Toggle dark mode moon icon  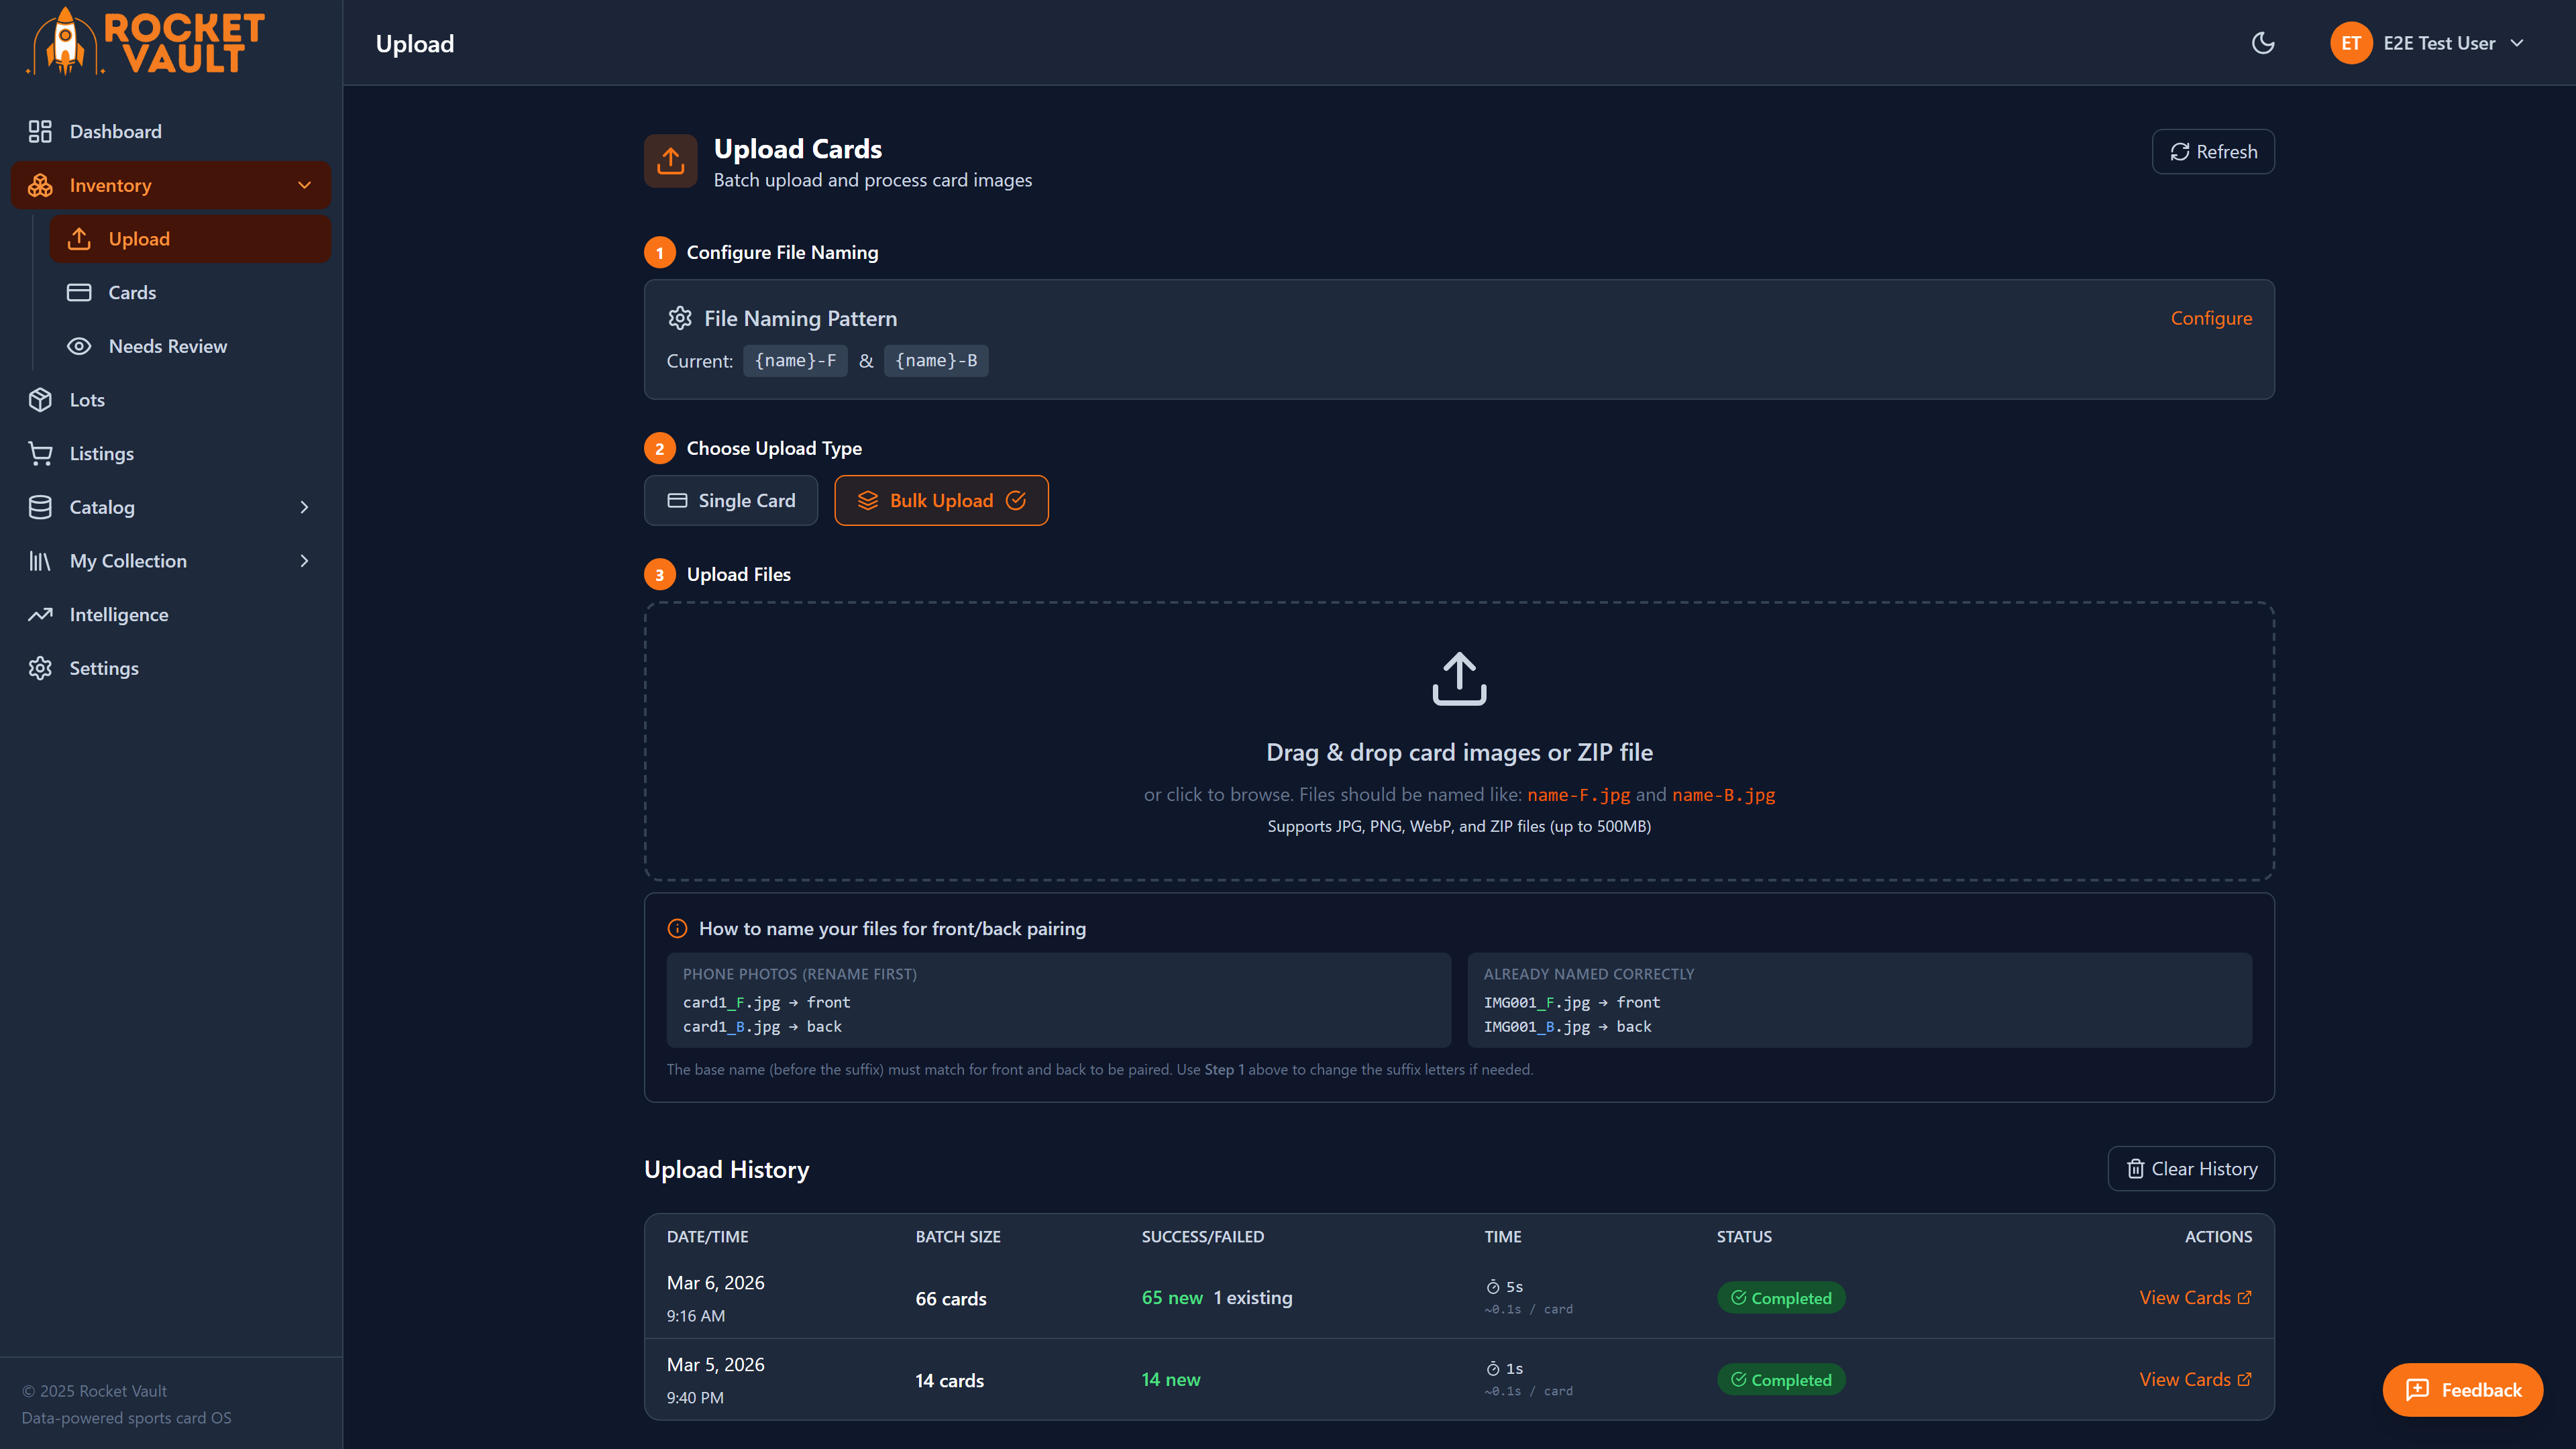click(x=2262, y=43)
